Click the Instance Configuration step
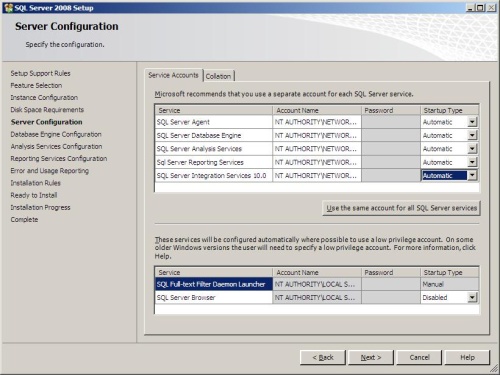This screenshot has width=500, height=375. click(x=44, y=98)
